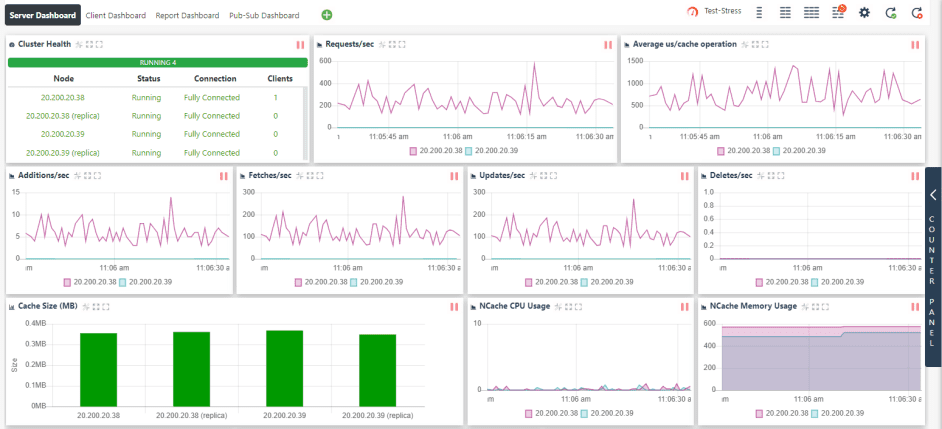Select the three-column layout icon
Screen dimensions: 942x429
click(812, 13)
